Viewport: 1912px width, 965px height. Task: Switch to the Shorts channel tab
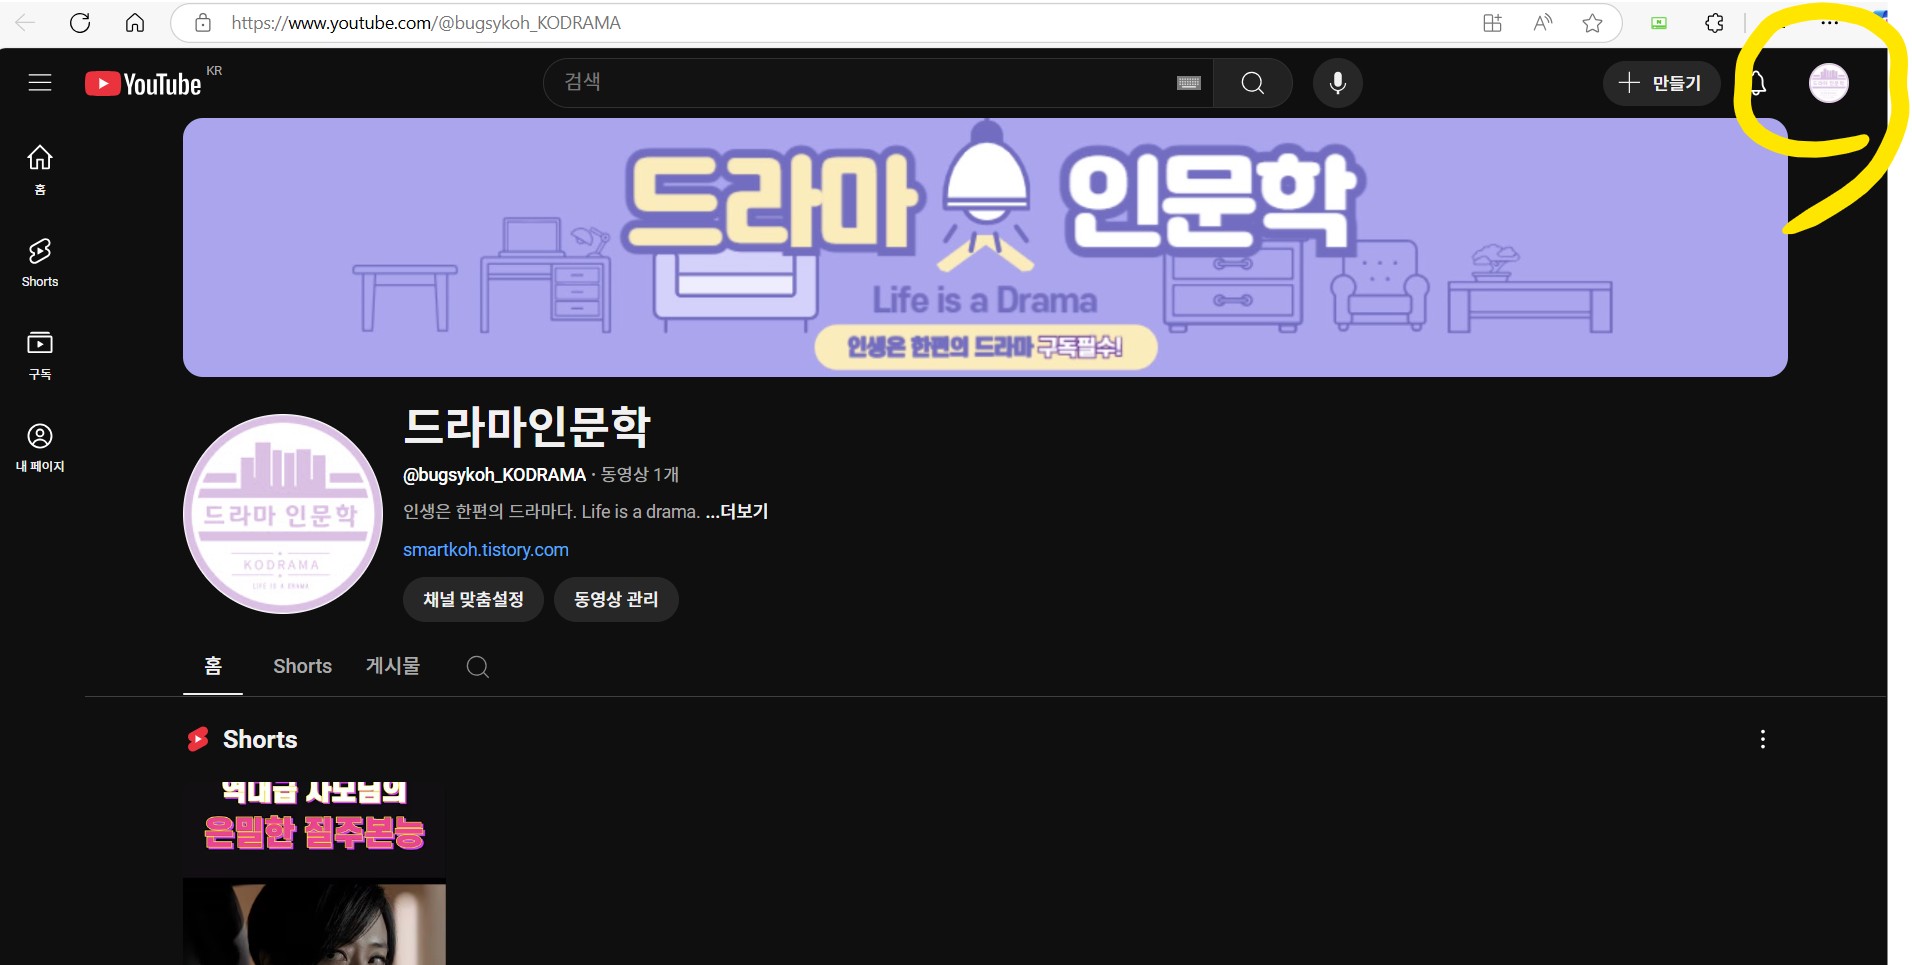(x=302, y=666)
